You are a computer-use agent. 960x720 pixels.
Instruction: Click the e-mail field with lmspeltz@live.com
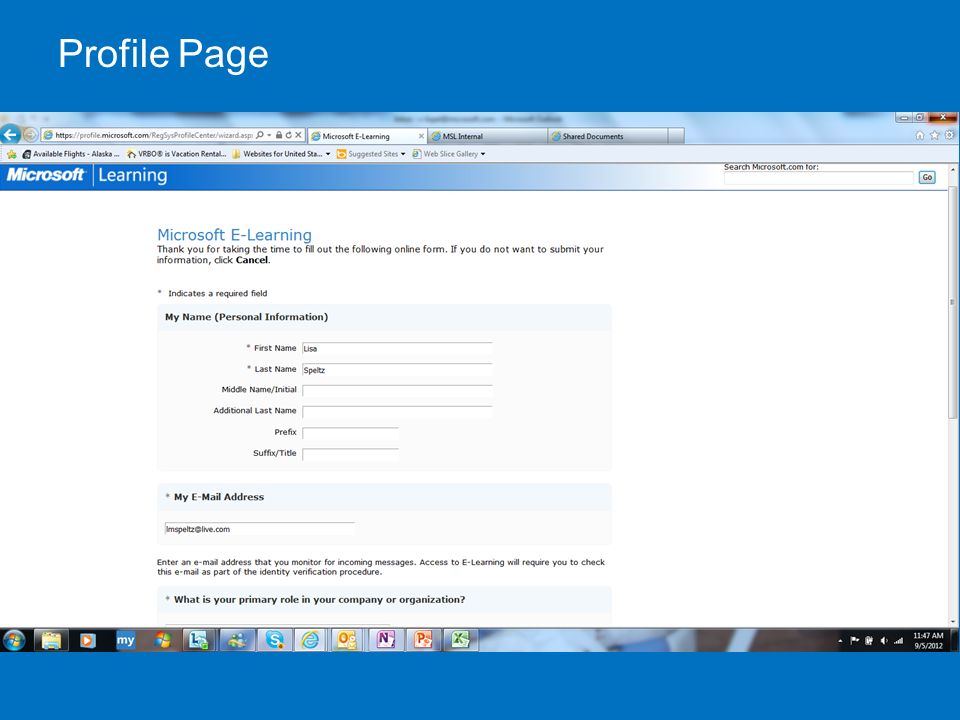coord(260,529)
